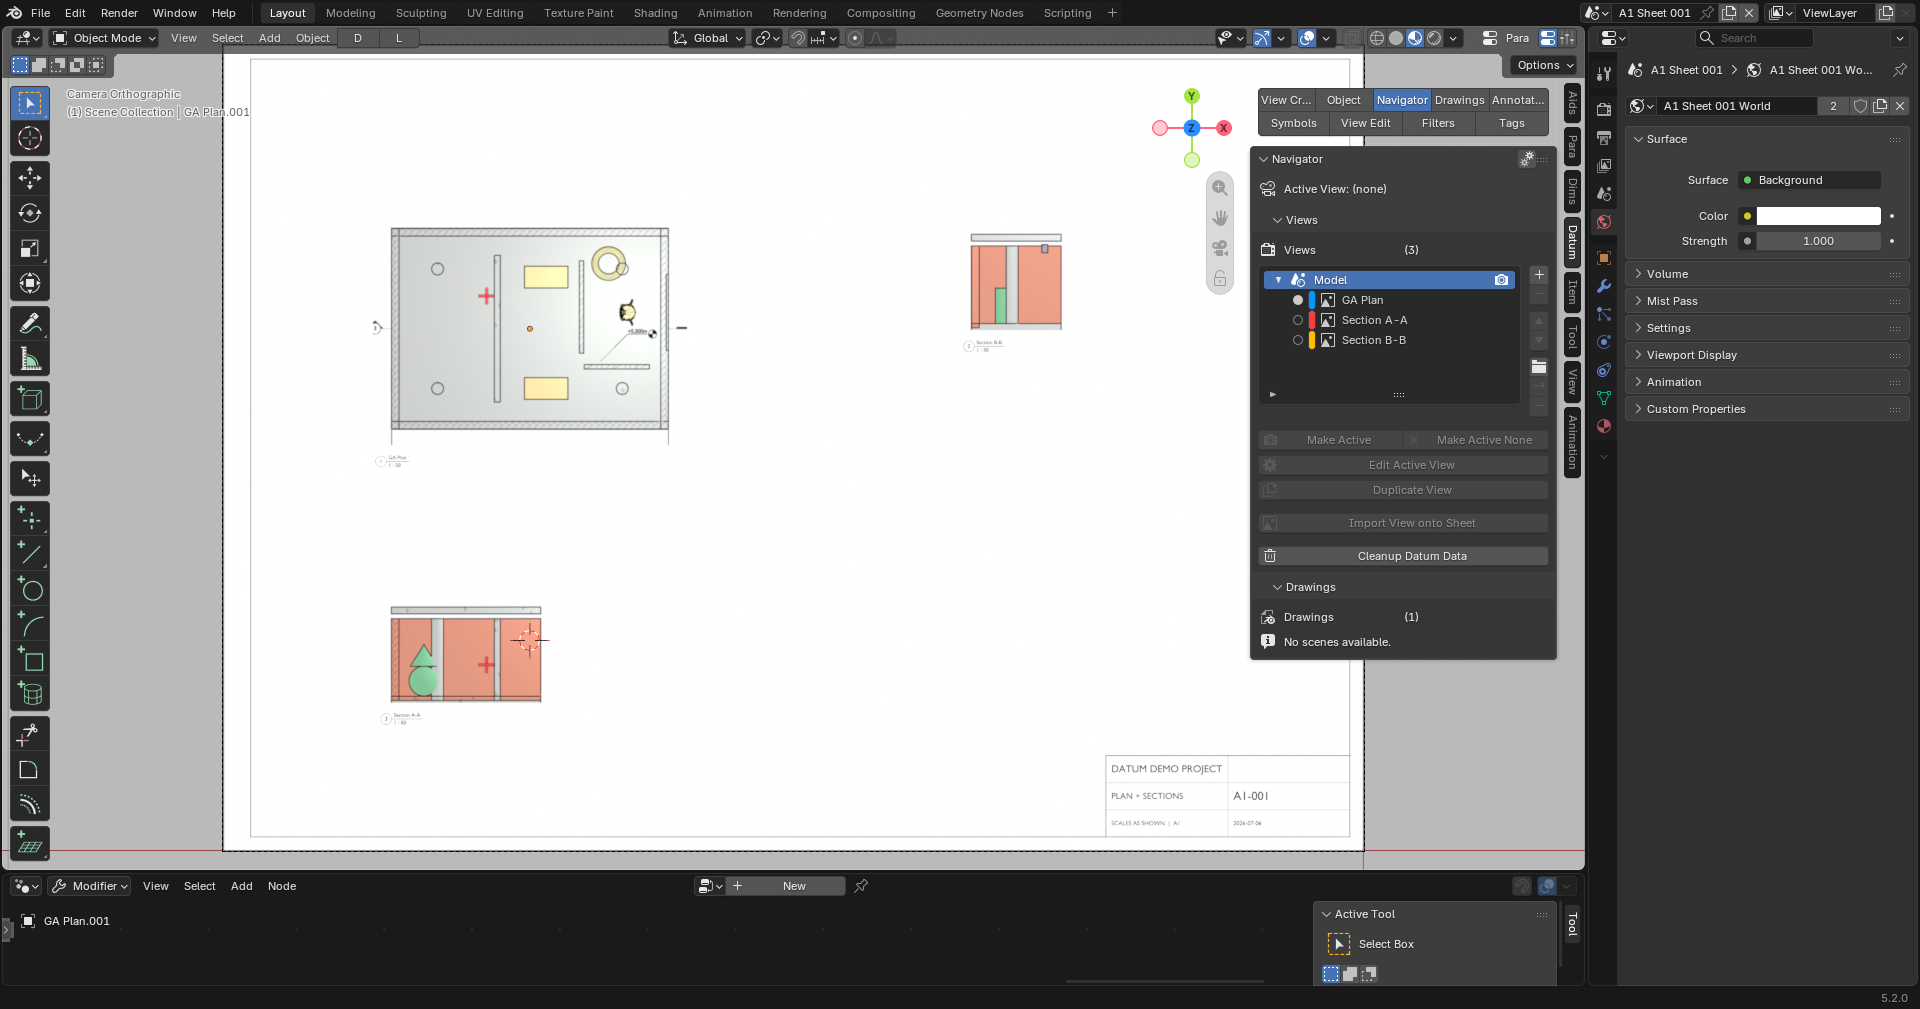The image size is (1920, 1009).
Task: Choose the Measure tool
Action: click(x=30, y=359)
